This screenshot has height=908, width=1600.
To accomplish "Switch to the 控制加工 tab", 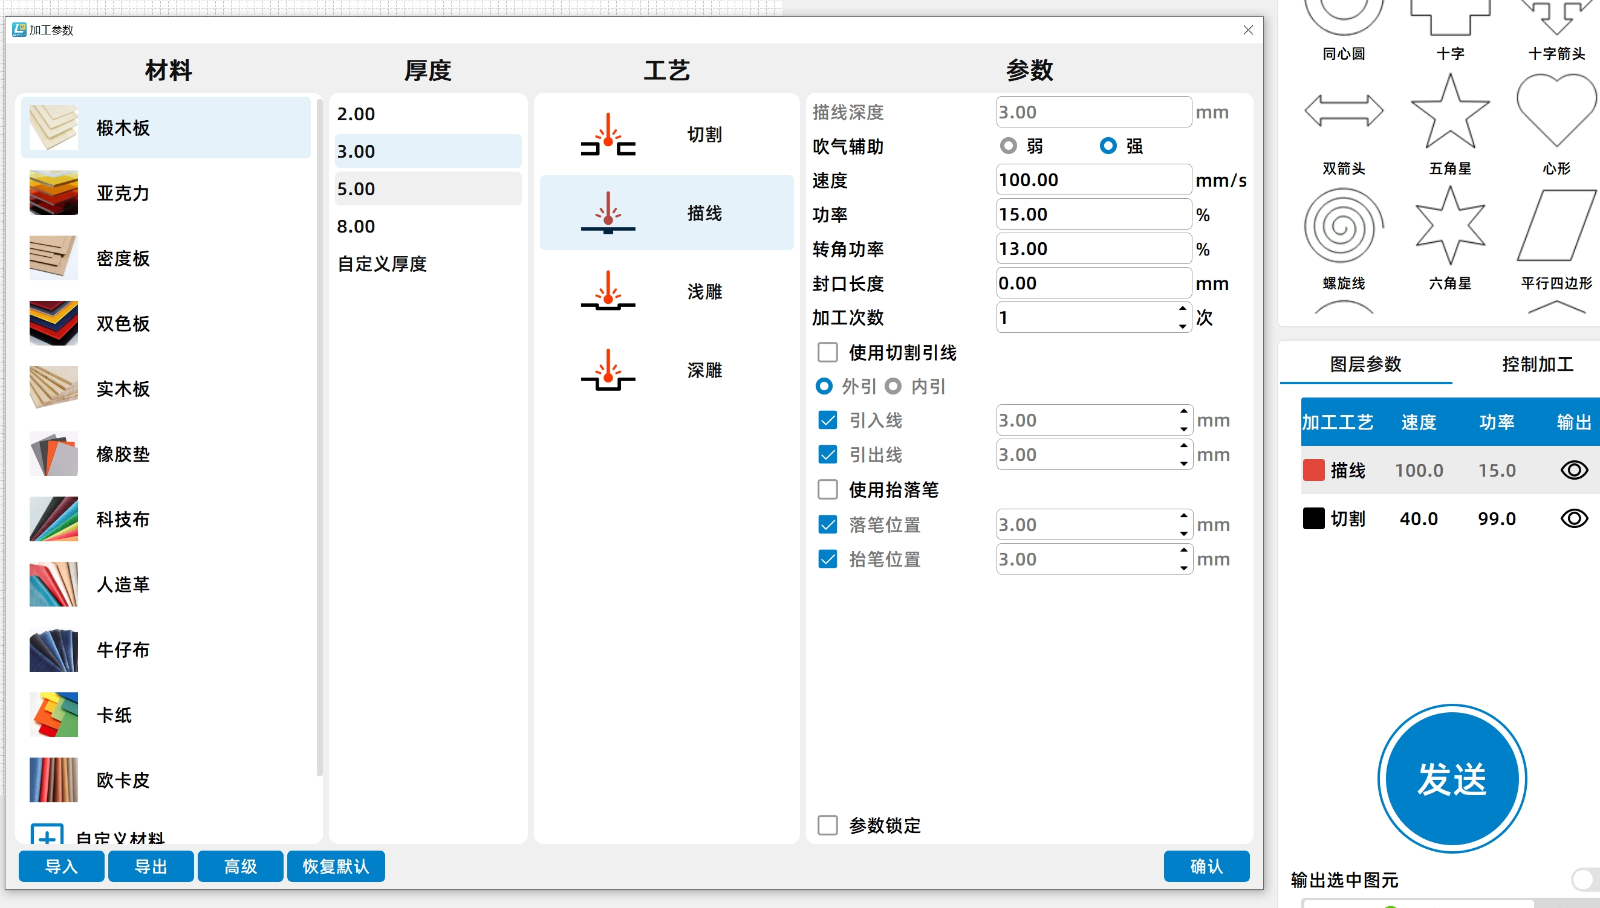I will [x=1537, y=364].
